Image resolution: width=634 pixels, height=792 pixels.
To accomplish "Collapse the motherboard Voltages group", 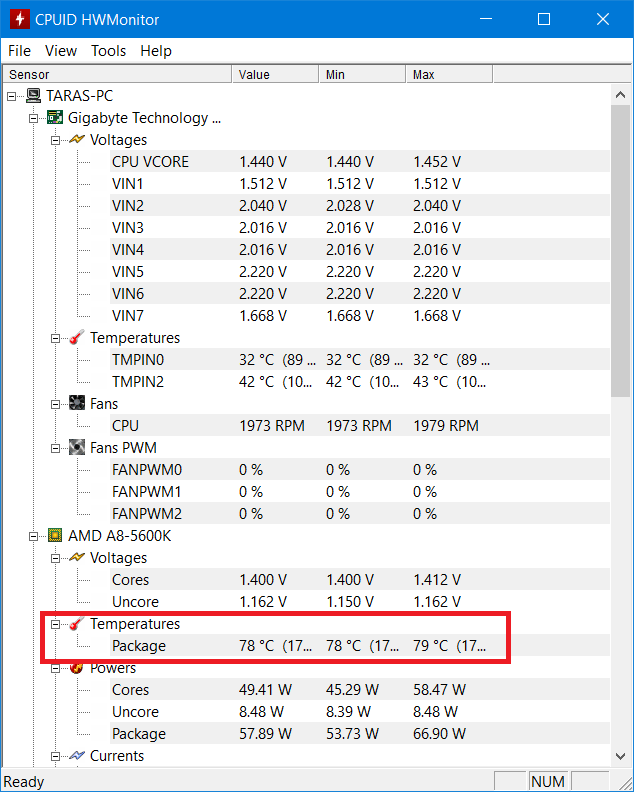I will click(56, 140).
